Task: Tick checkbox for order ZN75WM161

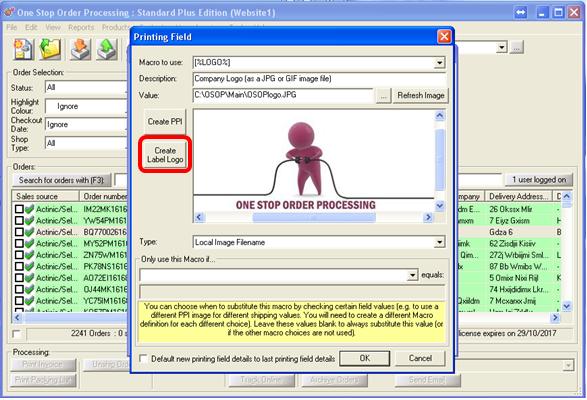Action: 19,255
